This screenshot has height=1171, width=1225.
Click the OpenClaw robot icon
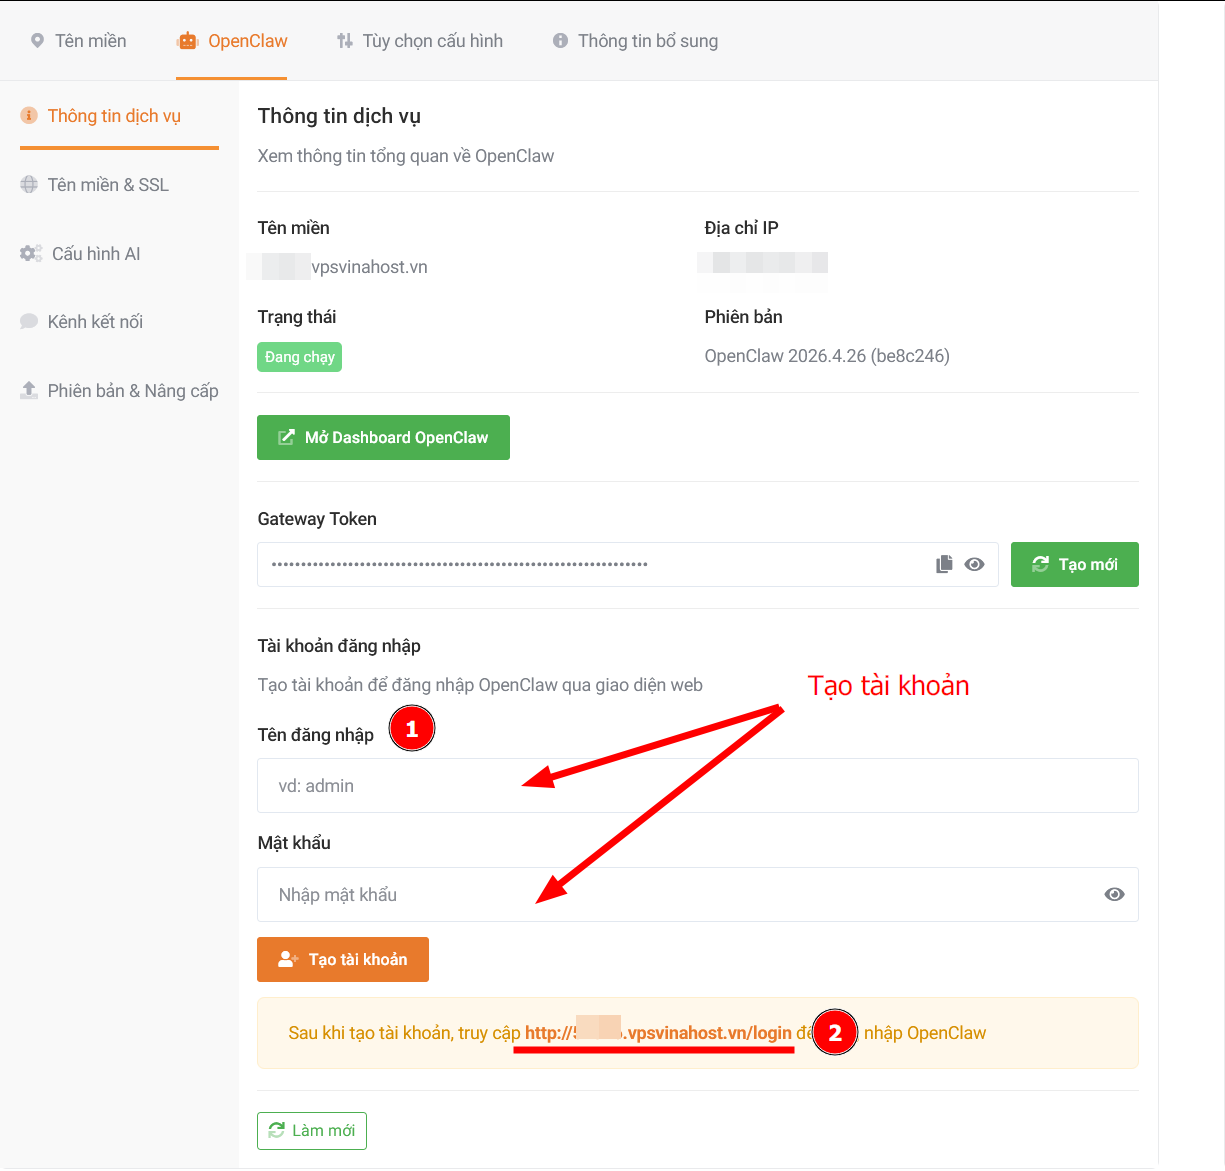[188, 41]
